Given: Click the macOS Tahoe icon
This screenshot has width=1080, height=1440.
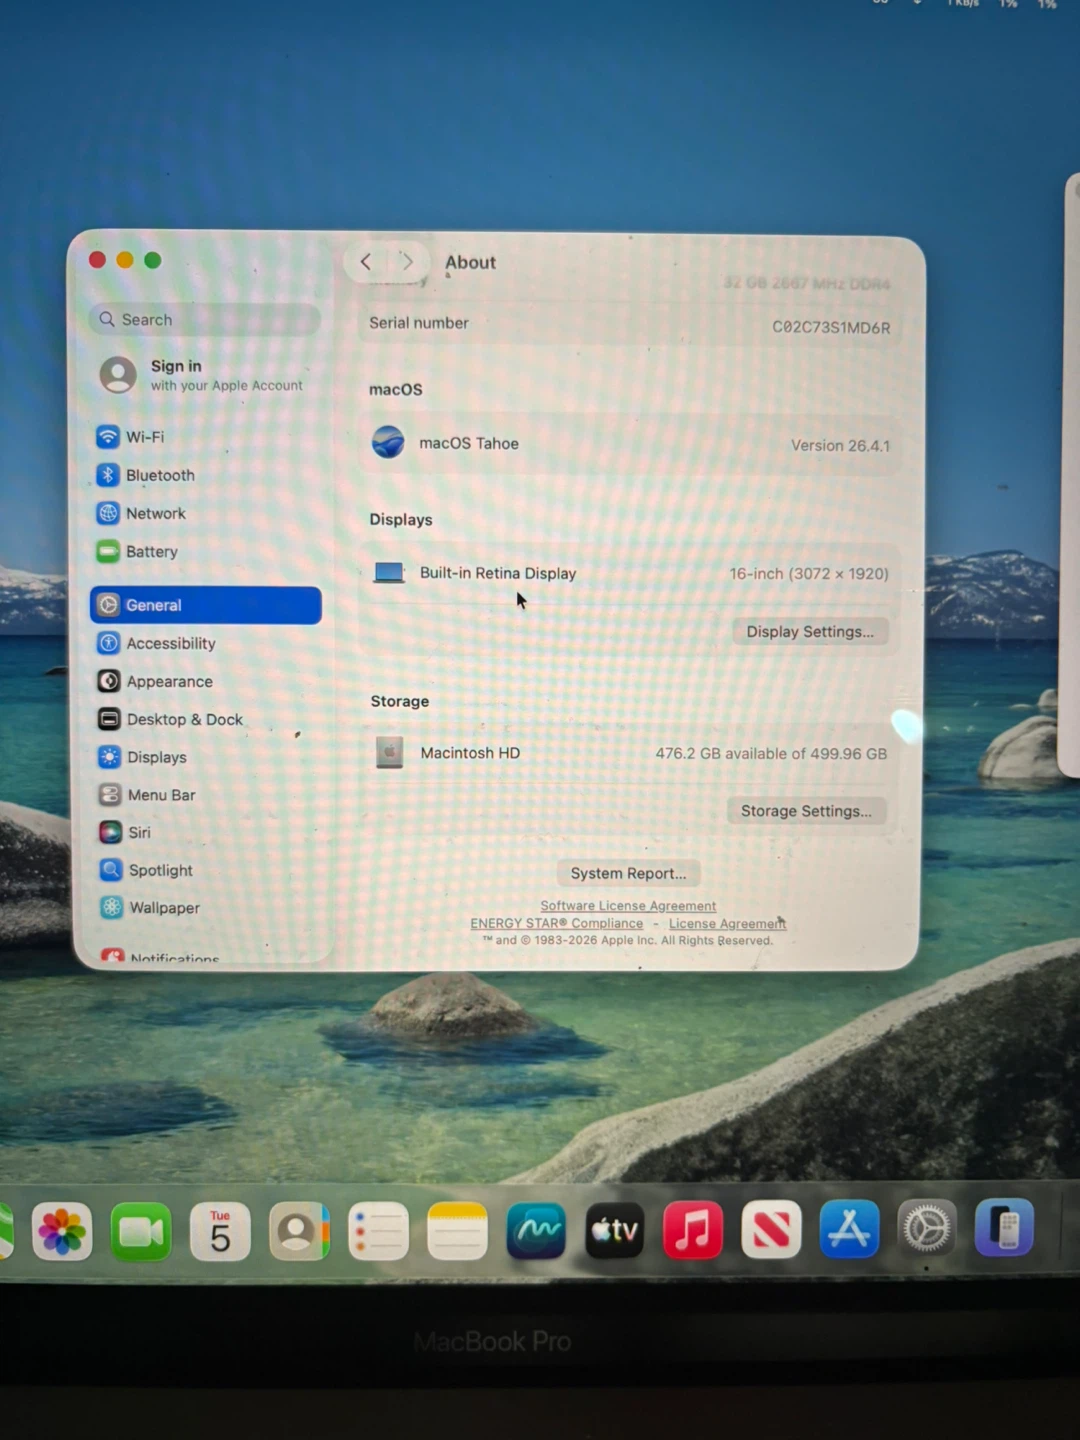Looking at the screenshot, I should 388,442.
